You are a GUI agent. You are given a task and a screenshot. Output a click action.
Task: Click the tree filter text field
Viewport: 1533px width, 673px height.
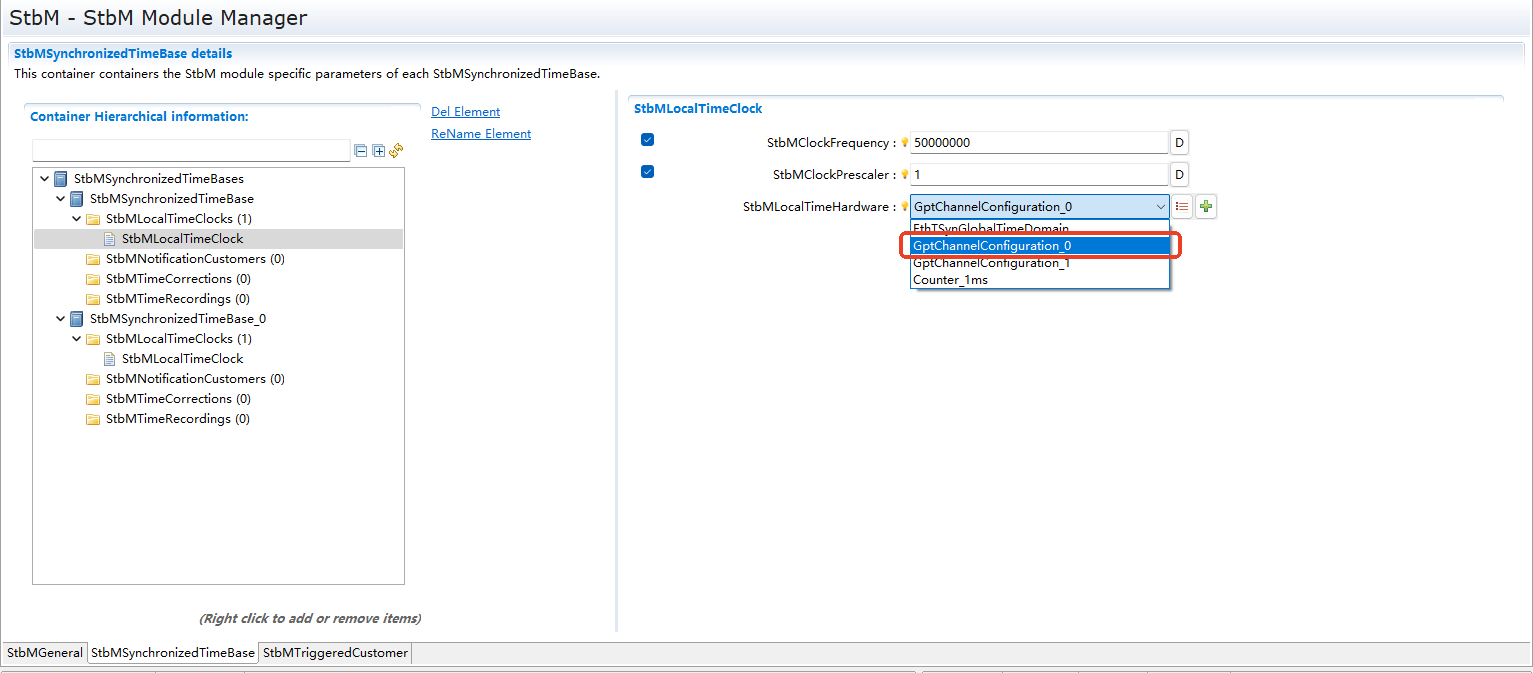tap(191, 151)
